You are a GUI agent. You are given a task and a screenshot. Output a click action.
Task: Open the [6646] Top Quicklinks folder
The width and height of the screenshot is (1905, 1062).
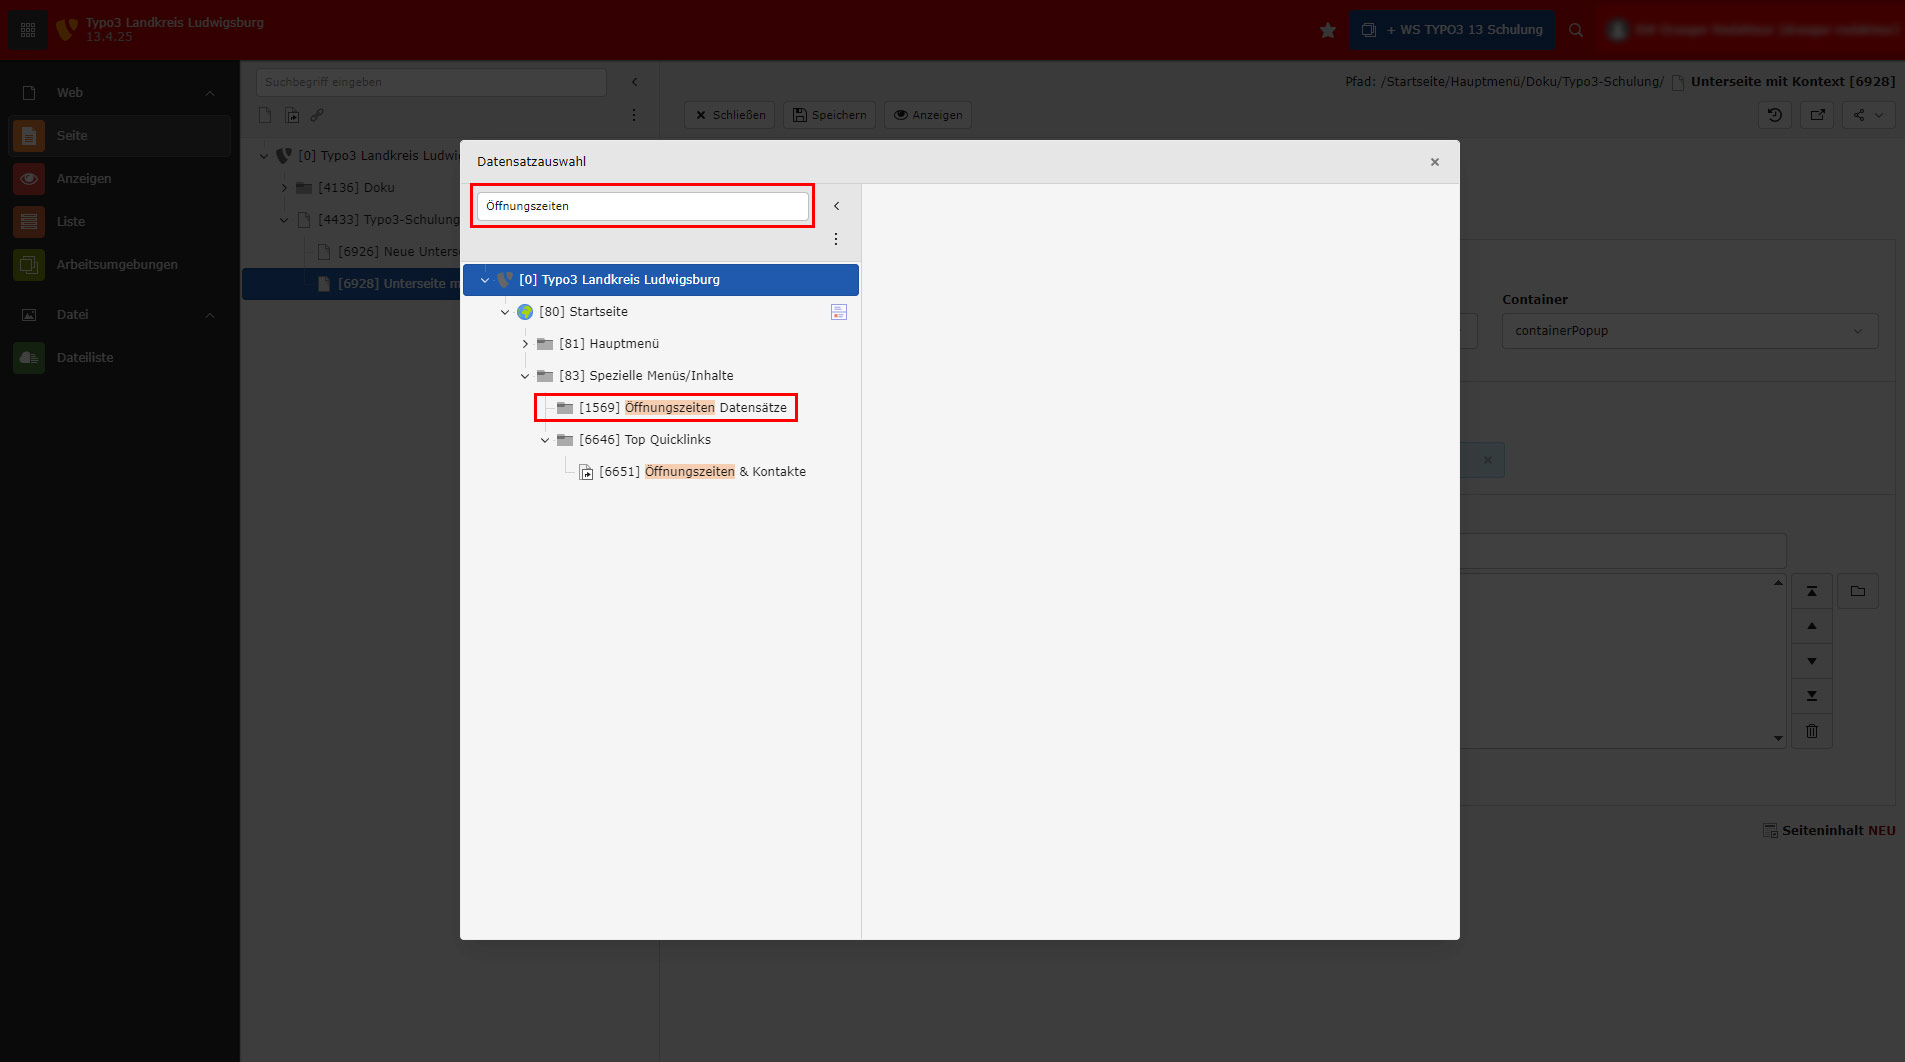[644, 440]
